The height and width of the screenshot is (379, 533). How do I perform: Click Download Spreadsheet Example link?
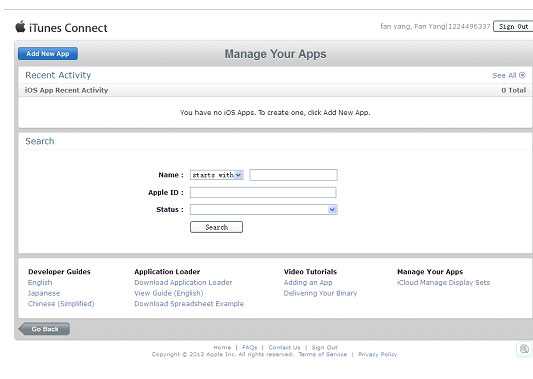point(189,304)
